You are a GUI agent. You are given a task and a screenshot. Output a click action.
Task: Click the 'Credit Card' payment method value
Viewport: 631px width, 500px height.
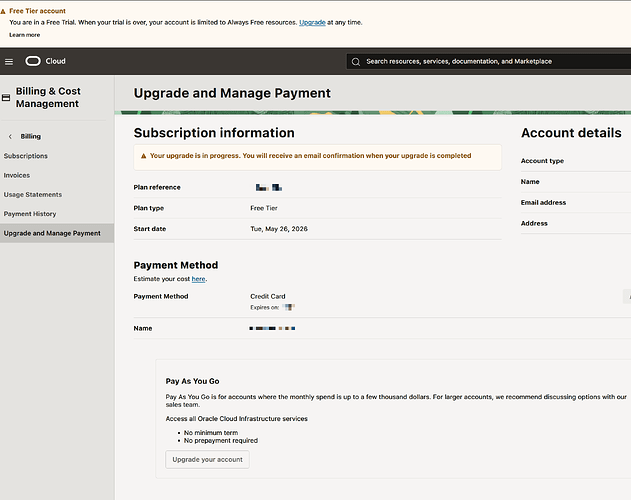pos(268,296)
